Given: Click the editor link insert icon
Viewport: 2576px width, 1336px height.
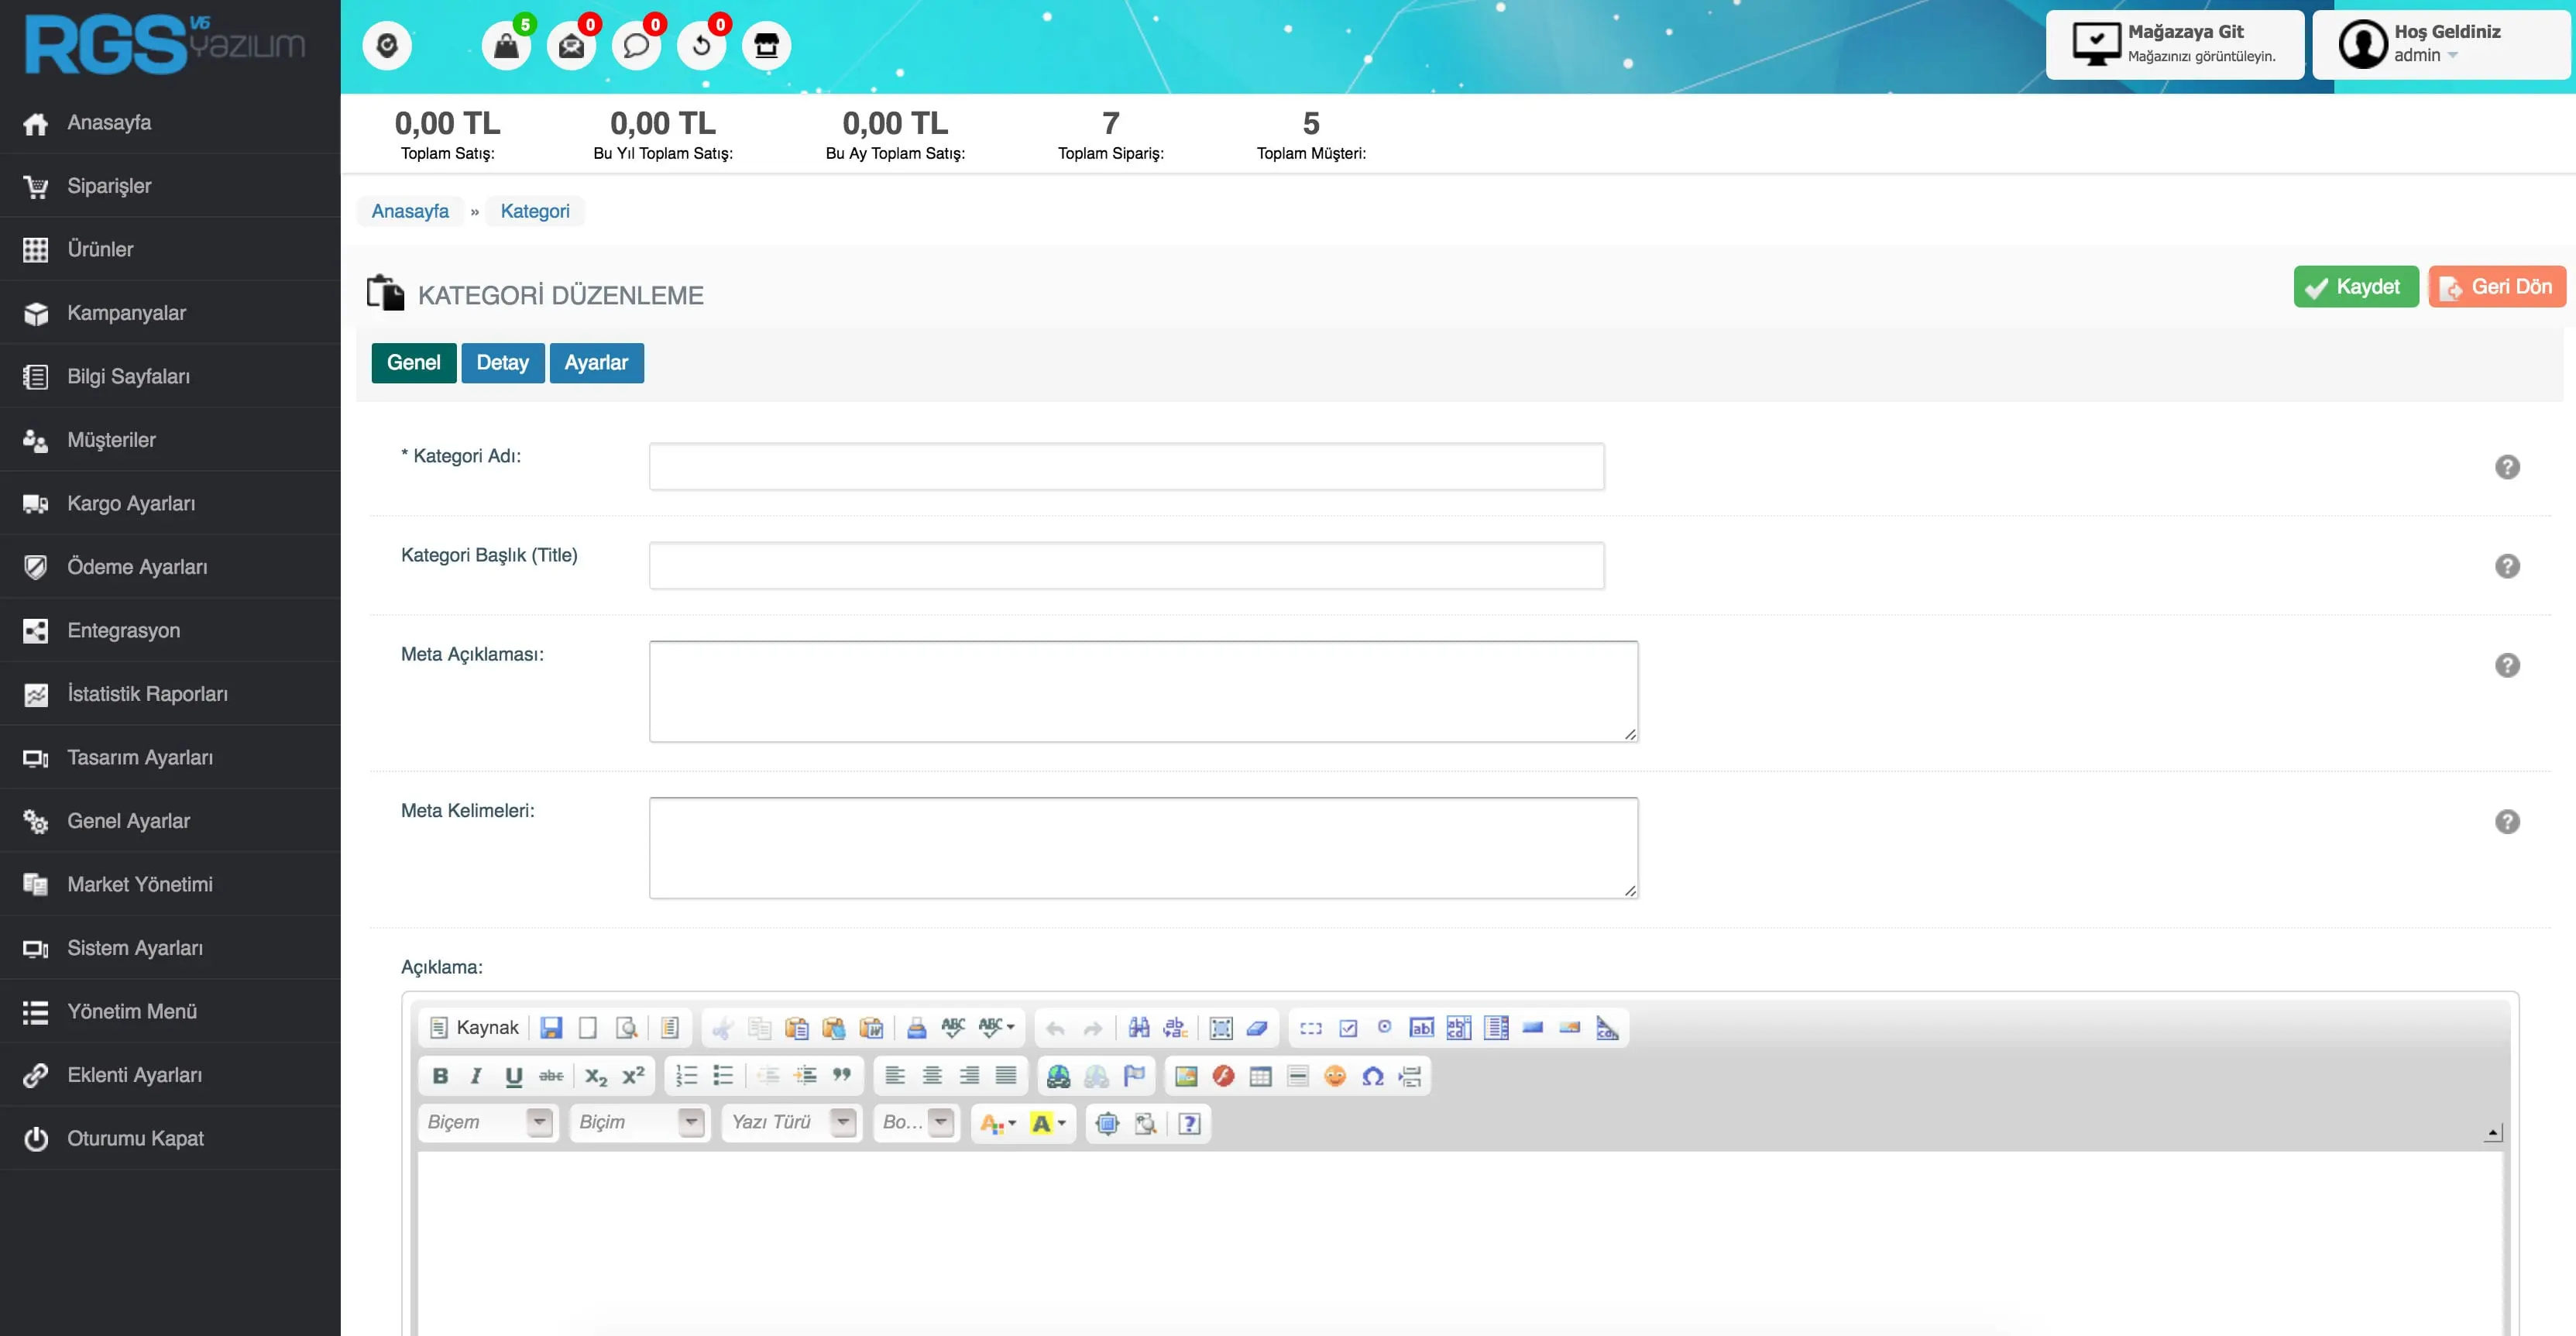Looking at the screenshot, I should 1058,1076.
